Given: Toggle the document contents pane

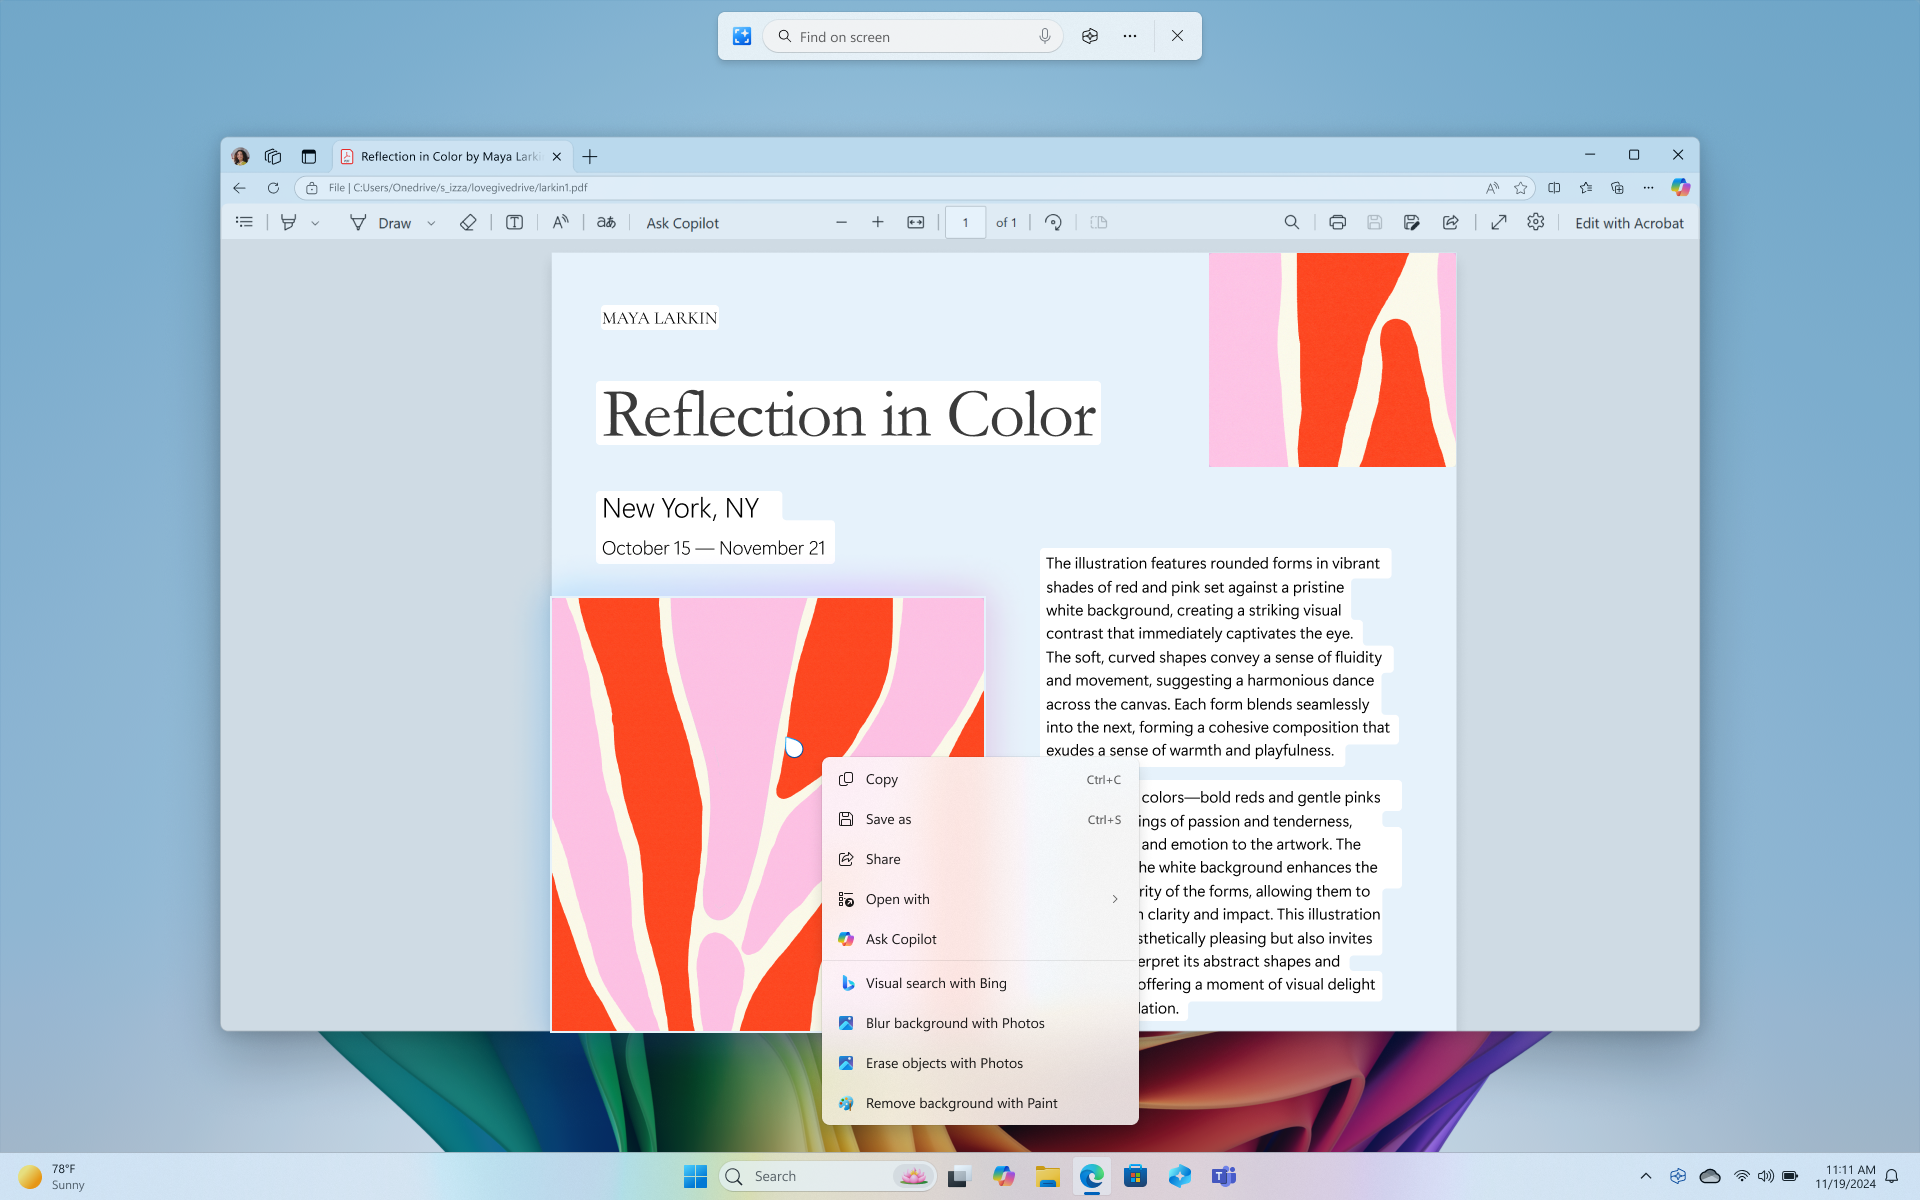Looking at the screenshot, I should (244, 222).
